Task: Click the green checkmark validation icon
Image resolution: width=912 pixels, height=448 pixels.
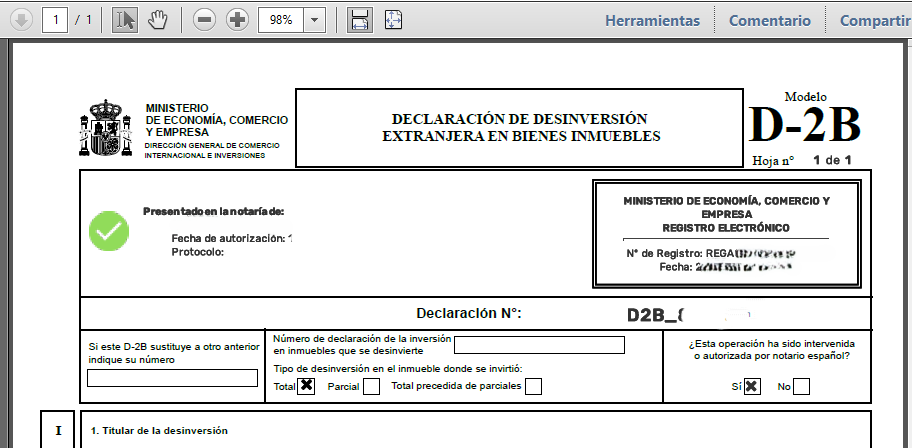Action: point(109,231)
